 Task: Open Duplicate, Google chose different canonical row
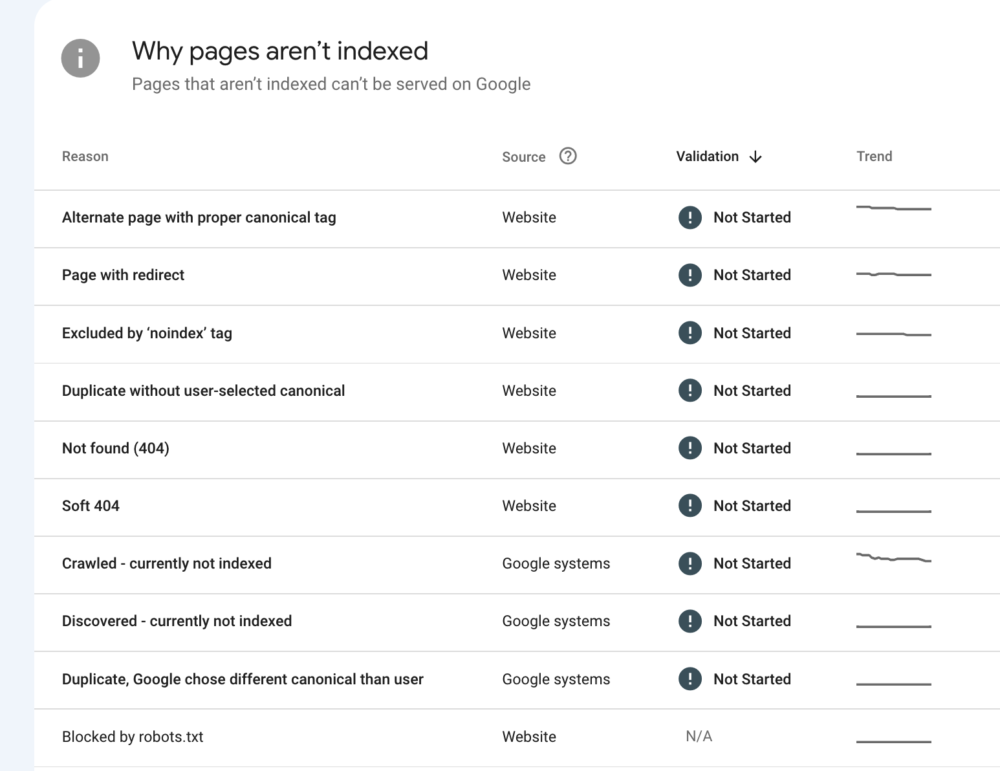242,679
